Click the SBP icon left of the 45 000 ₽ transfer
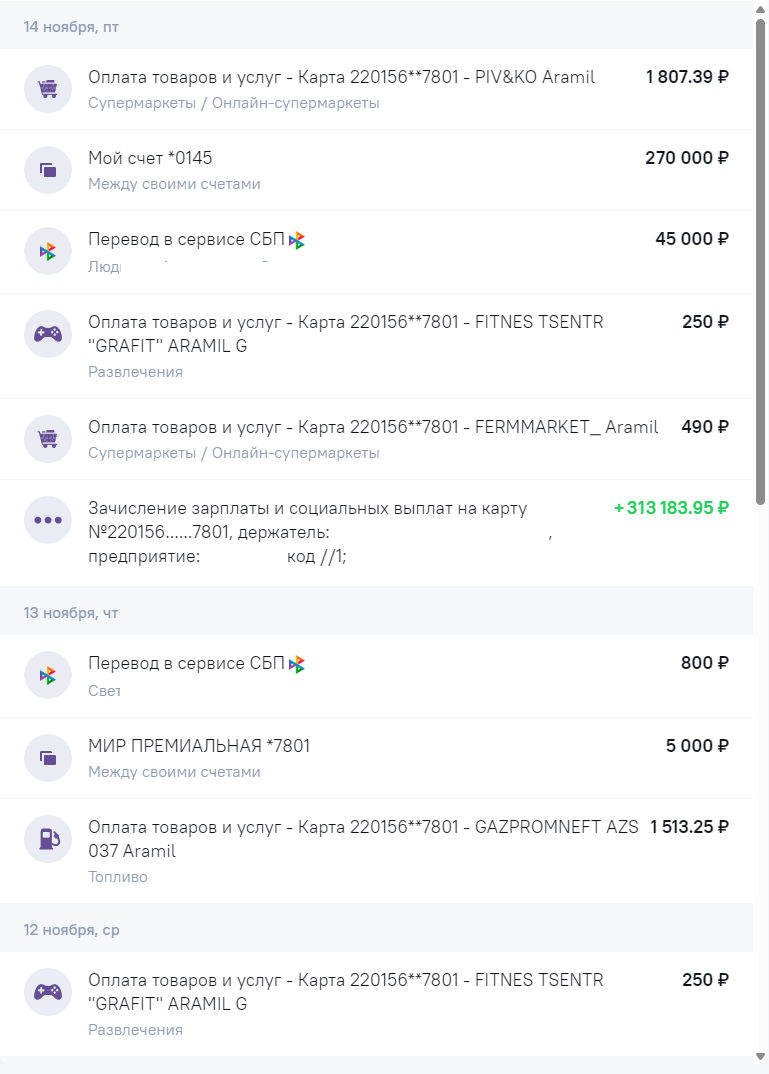This screenshot has width=769, height=1074. [x=48, y=252]
